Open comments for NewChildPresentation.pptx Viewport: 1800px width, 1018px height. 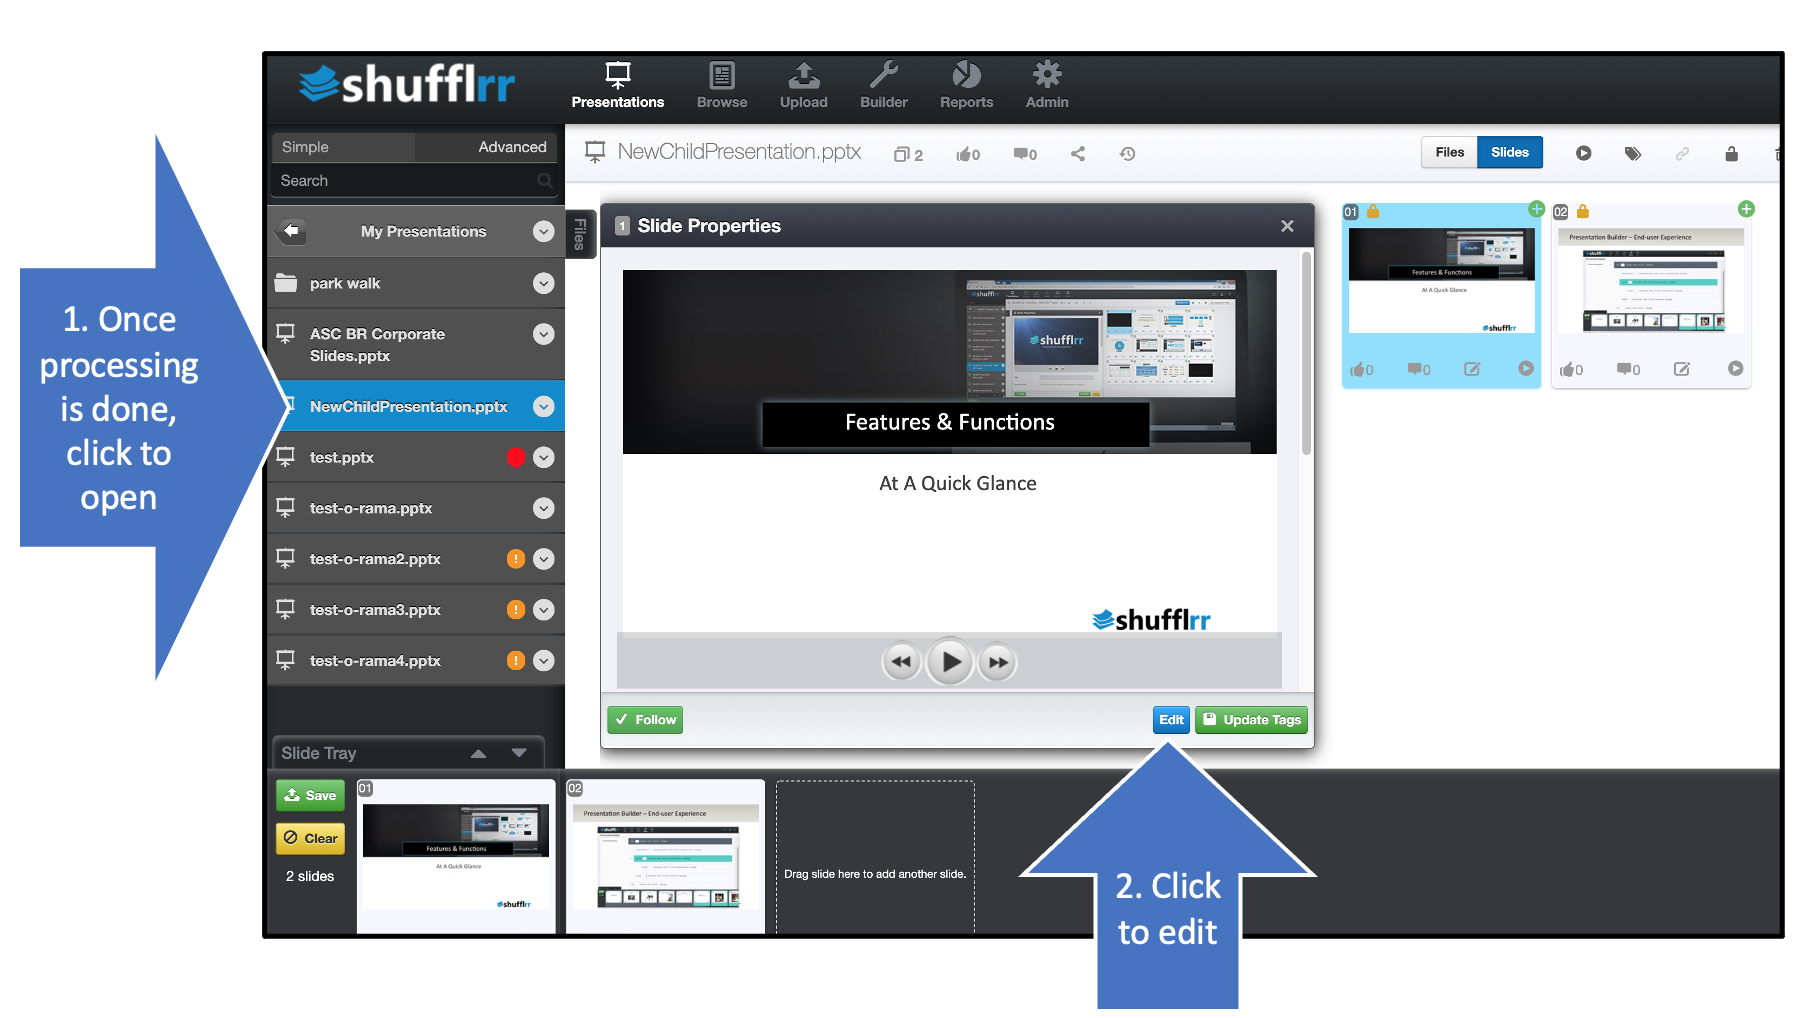(x=1025, y=154)
